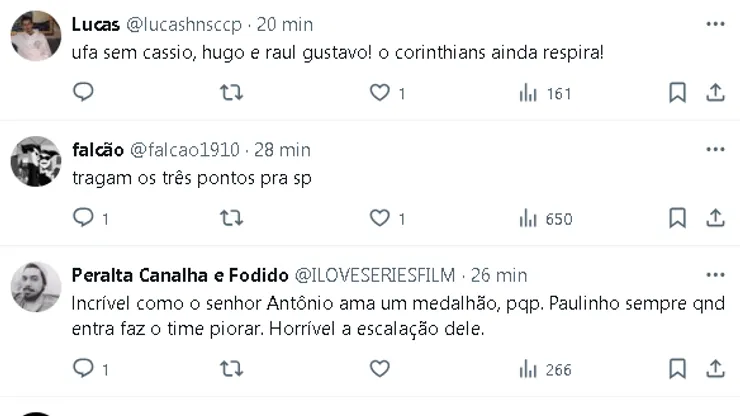Share Peralta Canalha's tweet

pyautogui.click(x=715, y=369)
